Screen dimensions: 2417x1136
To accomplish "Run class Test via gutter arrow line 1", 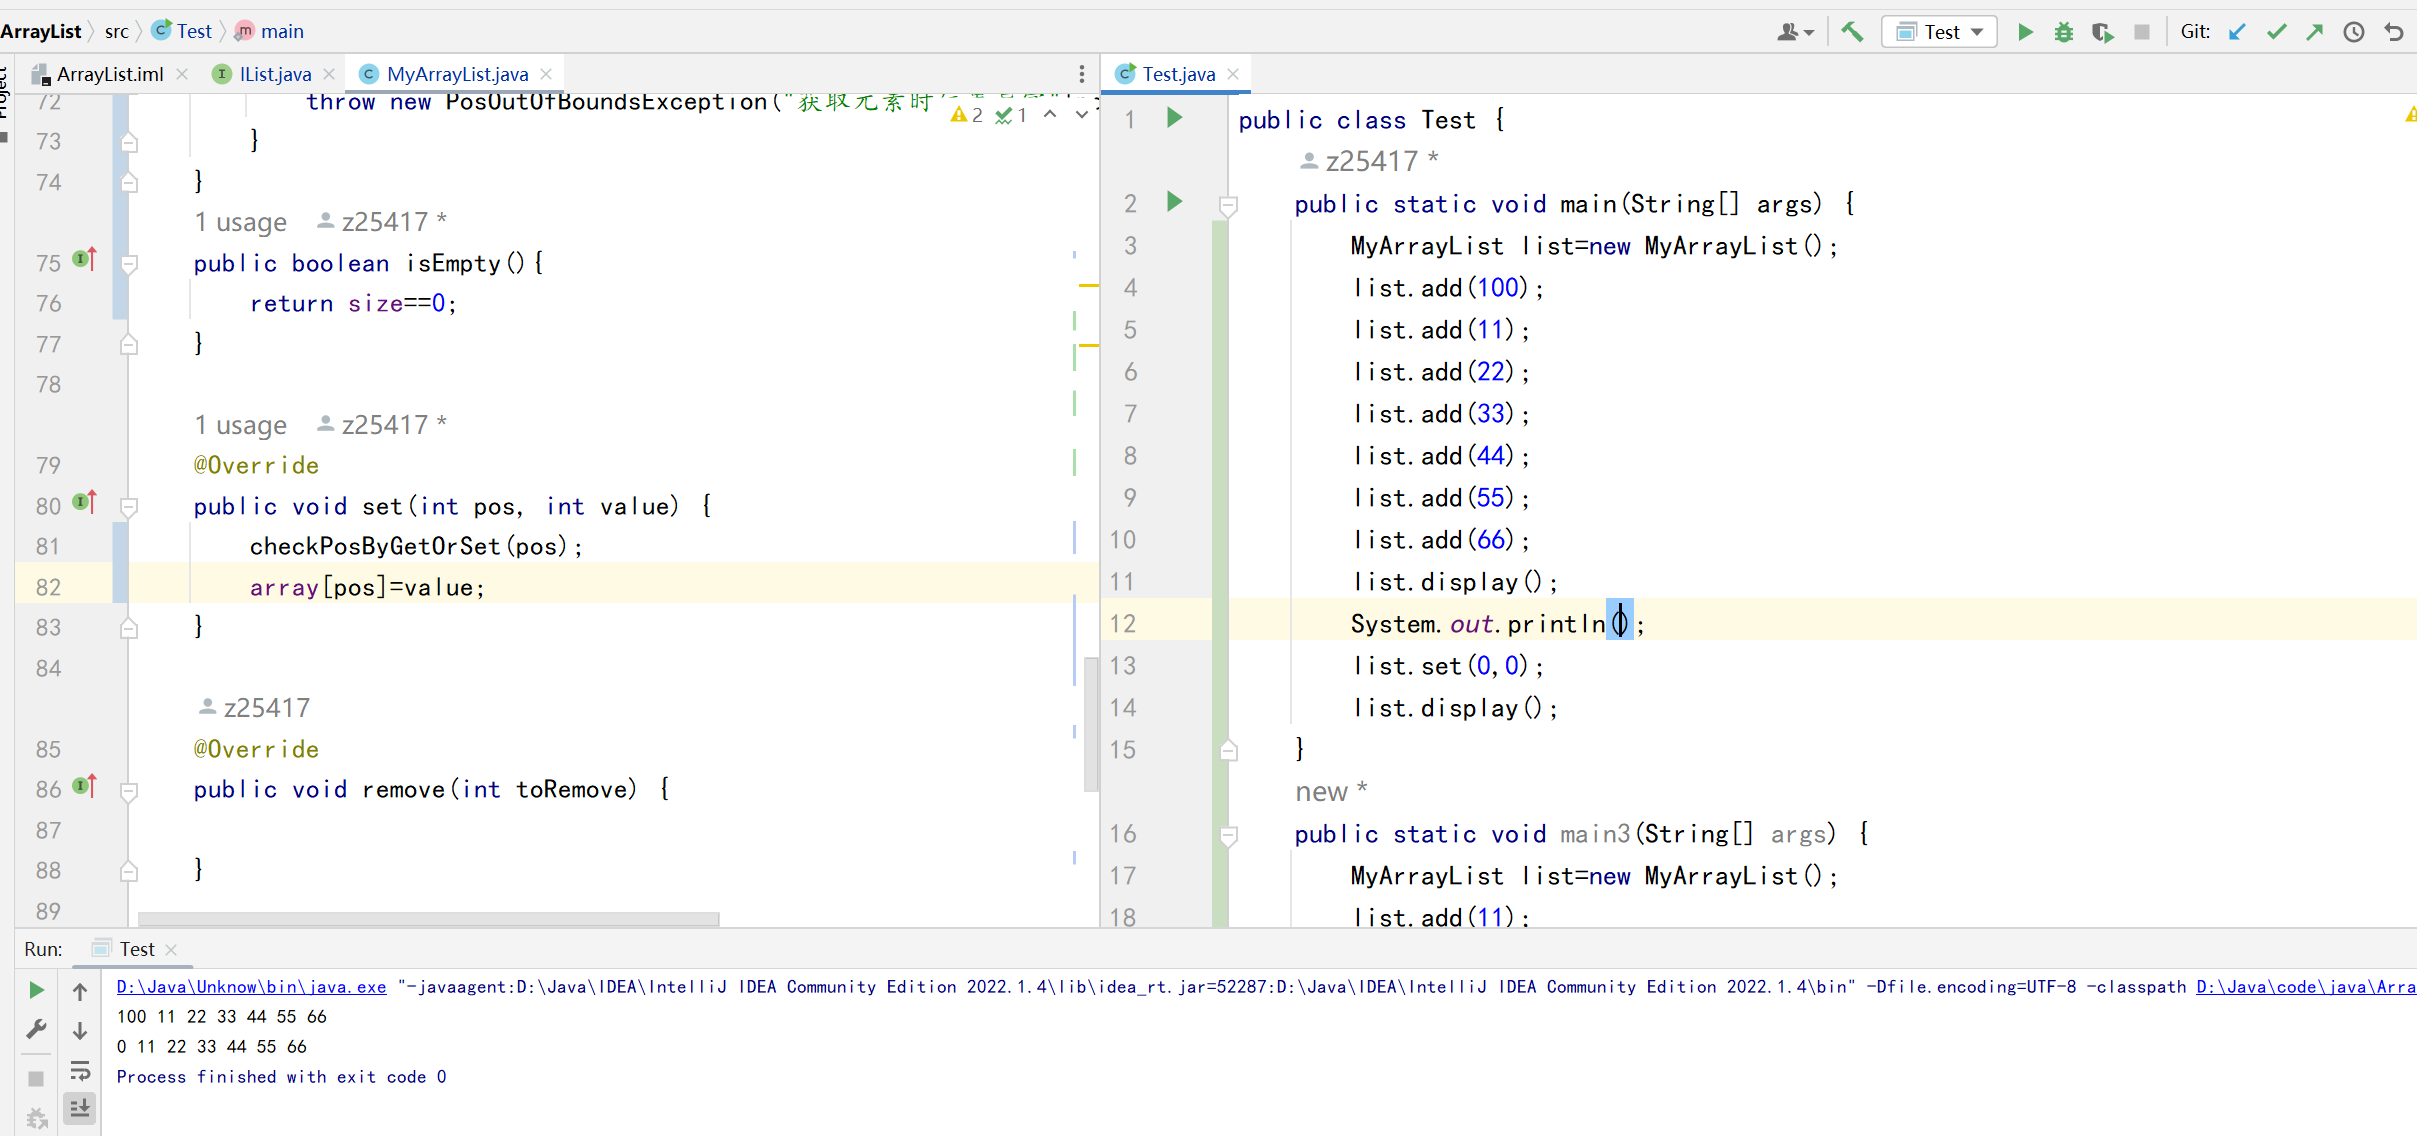I will click(1175, 118).
